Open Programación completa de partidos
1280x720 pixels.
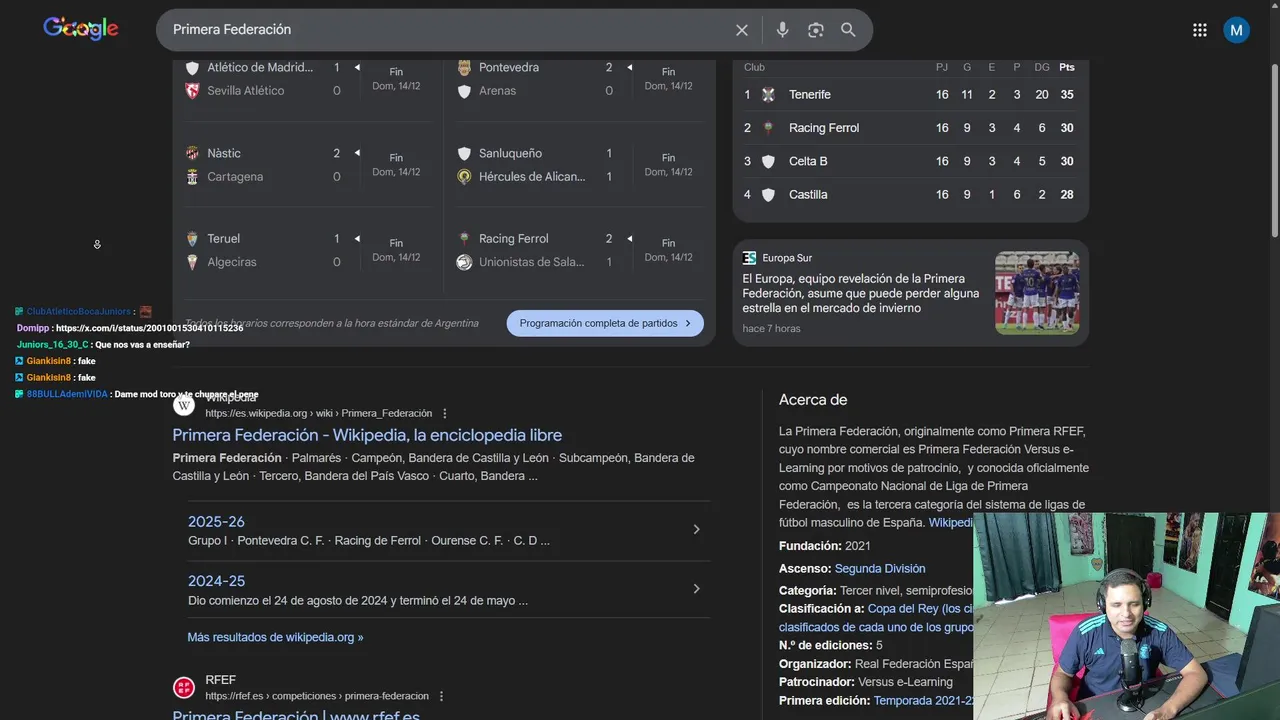605,323
